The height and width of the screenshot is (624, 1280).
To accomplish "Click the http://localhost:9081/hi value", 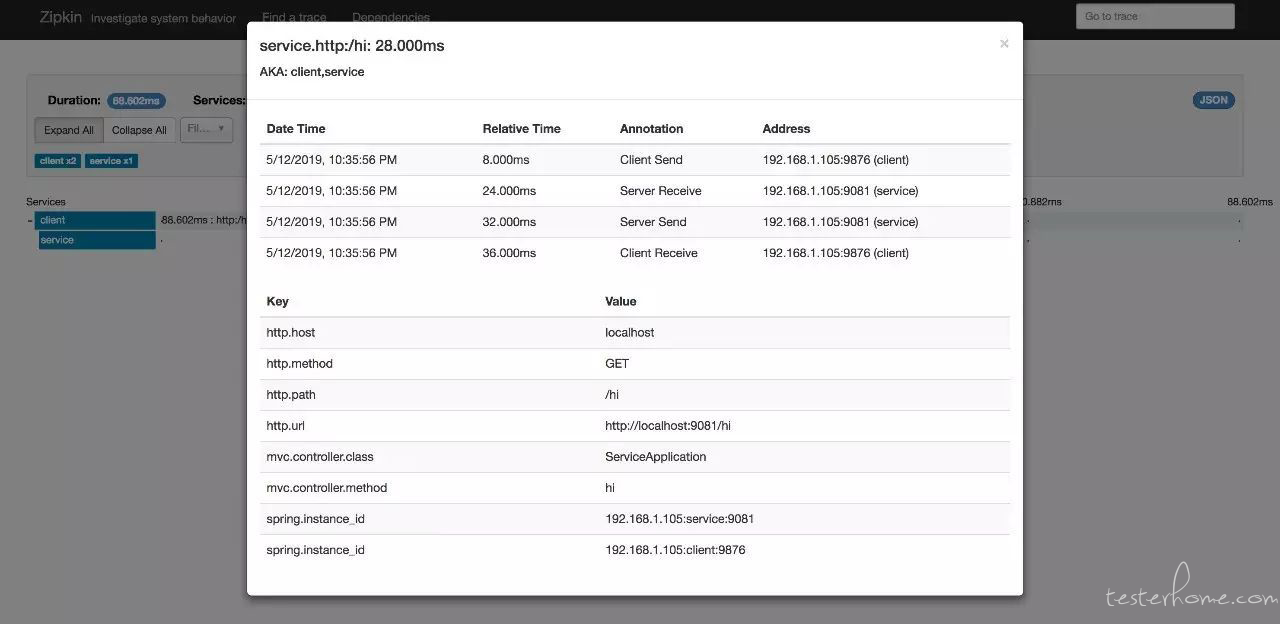I will (668, 425).
